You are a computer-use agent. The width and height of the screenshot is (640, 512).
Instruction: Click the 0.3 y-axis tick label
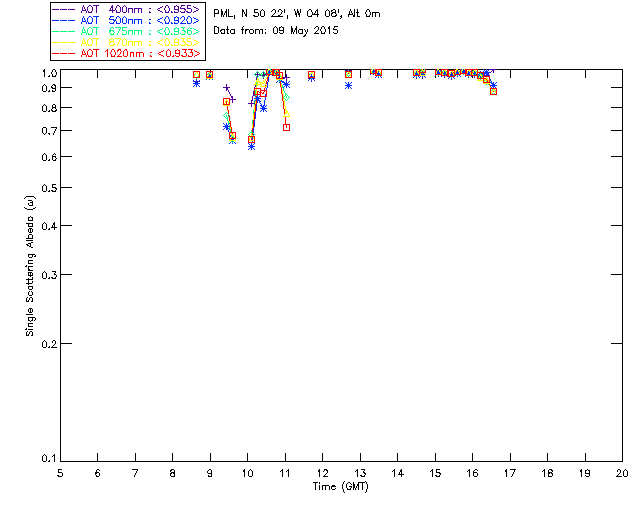click(49, 275)
